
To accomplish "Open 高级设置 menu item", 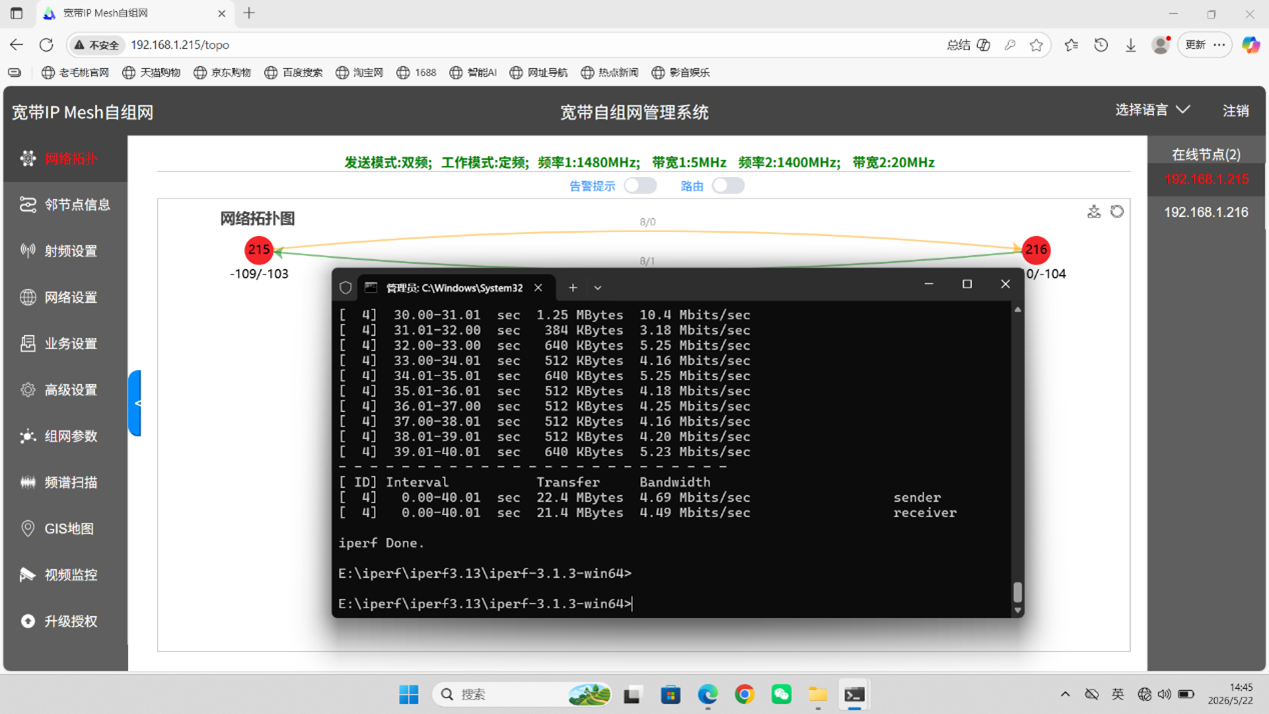I will click(x=65, y=389).
